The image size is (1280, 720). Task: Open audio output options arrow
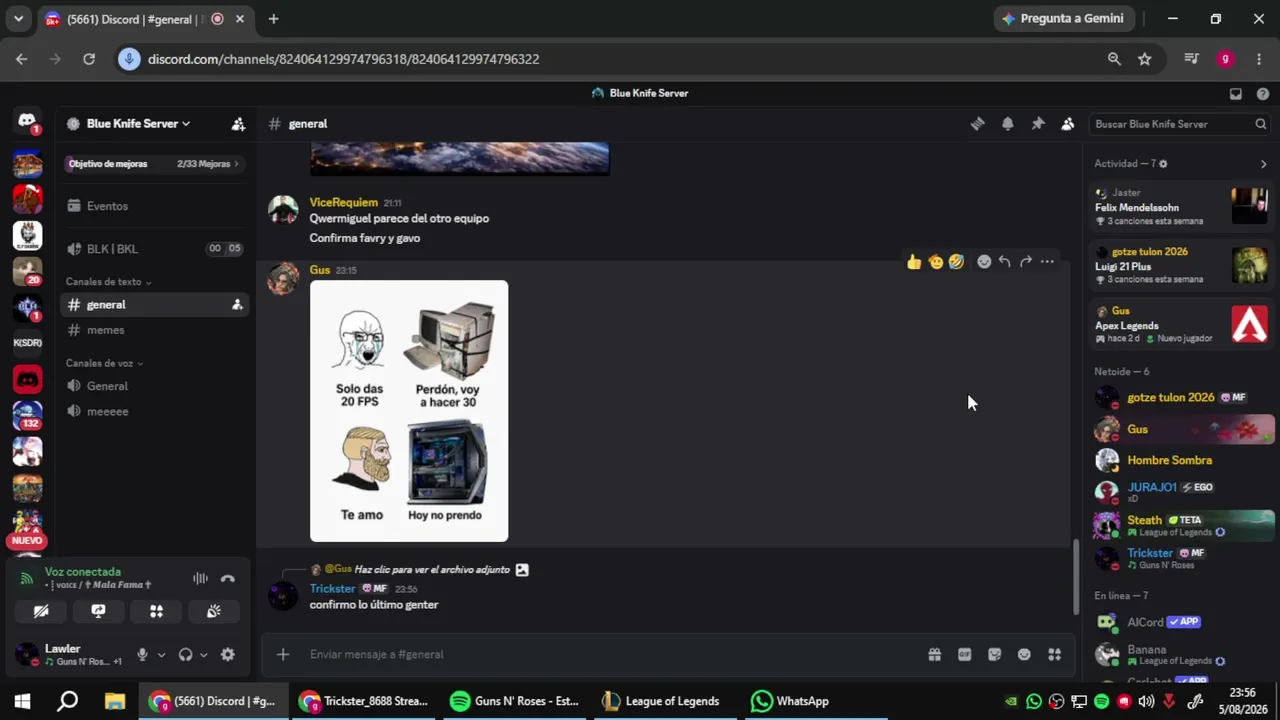point(203,655)
